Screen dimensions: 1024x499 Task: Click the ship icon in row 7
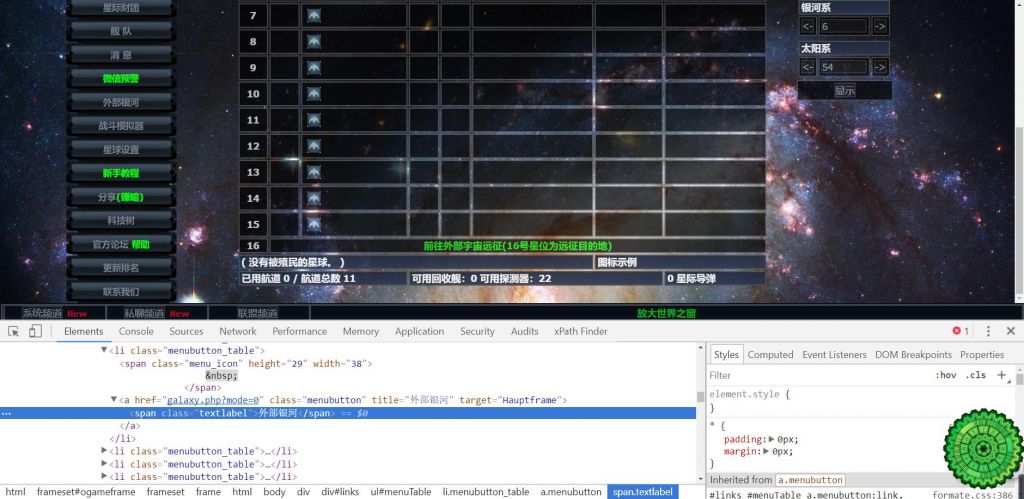coord(314,16)
